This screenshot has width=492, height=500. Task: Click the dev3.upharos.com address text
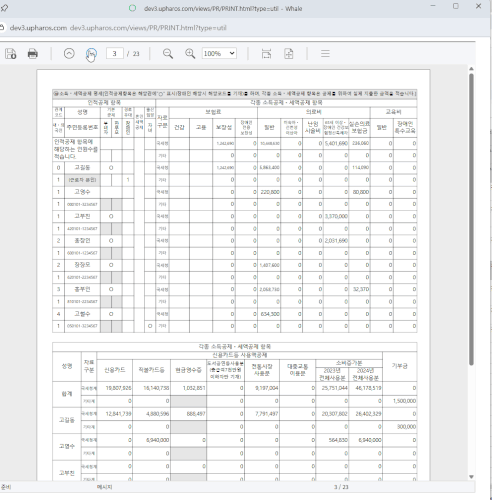coord(38,28)
